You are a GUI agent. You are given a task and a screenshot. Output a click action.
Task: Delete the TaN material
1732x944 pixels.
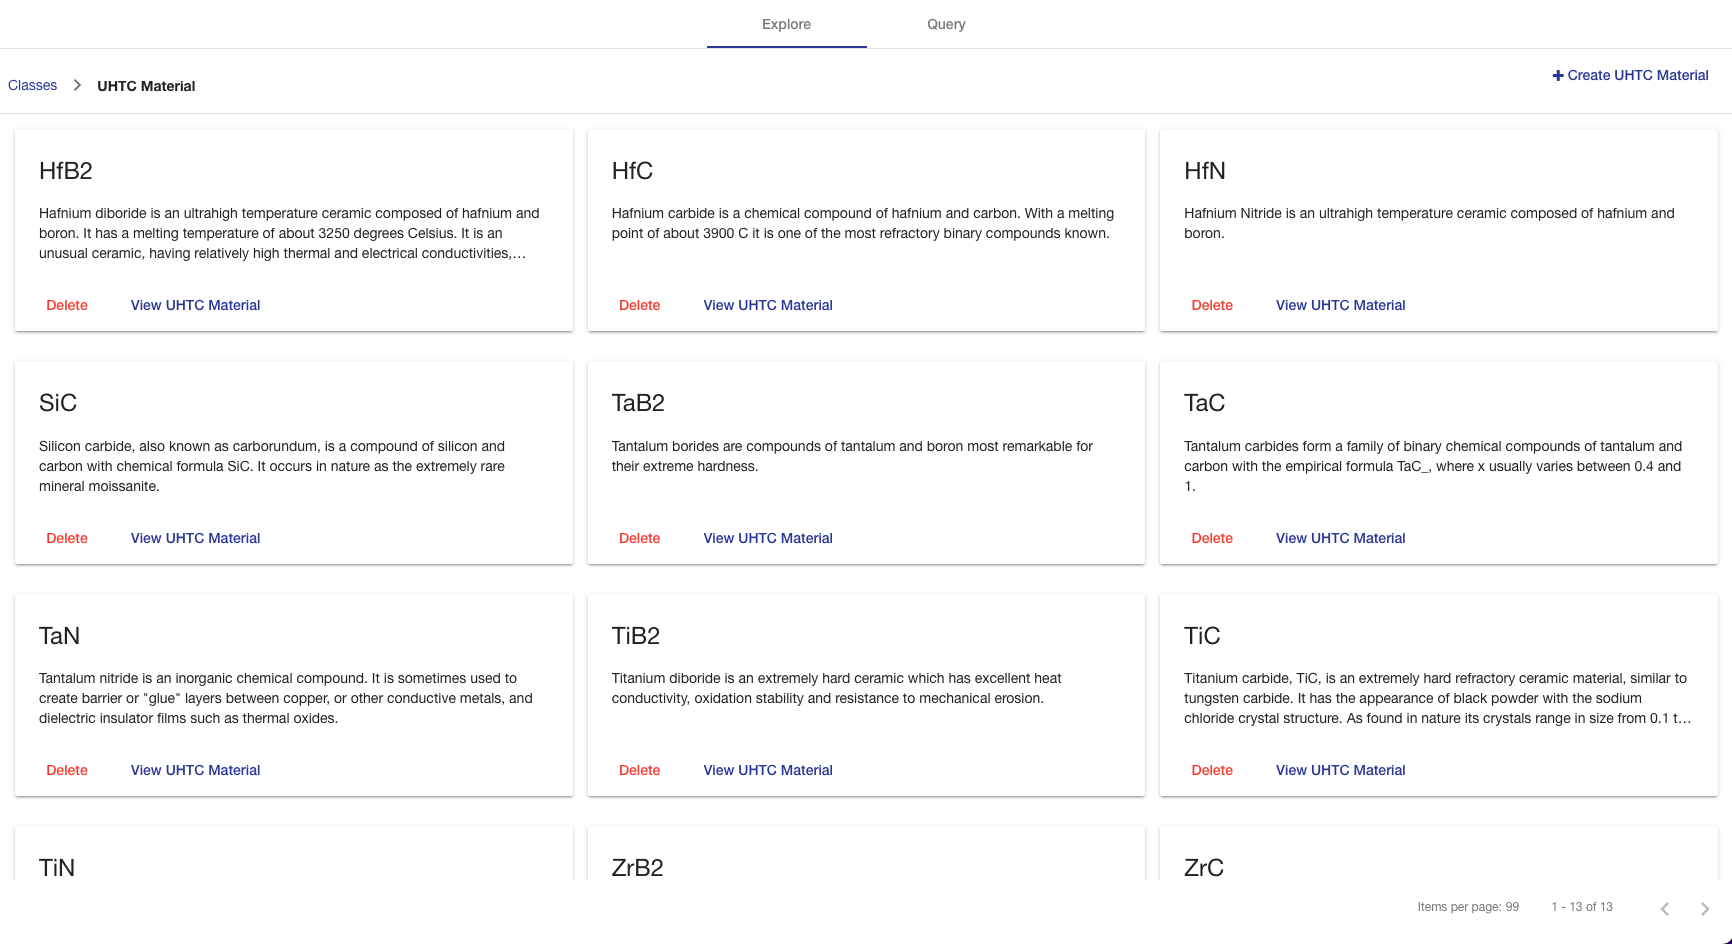[x=67, y=770]
